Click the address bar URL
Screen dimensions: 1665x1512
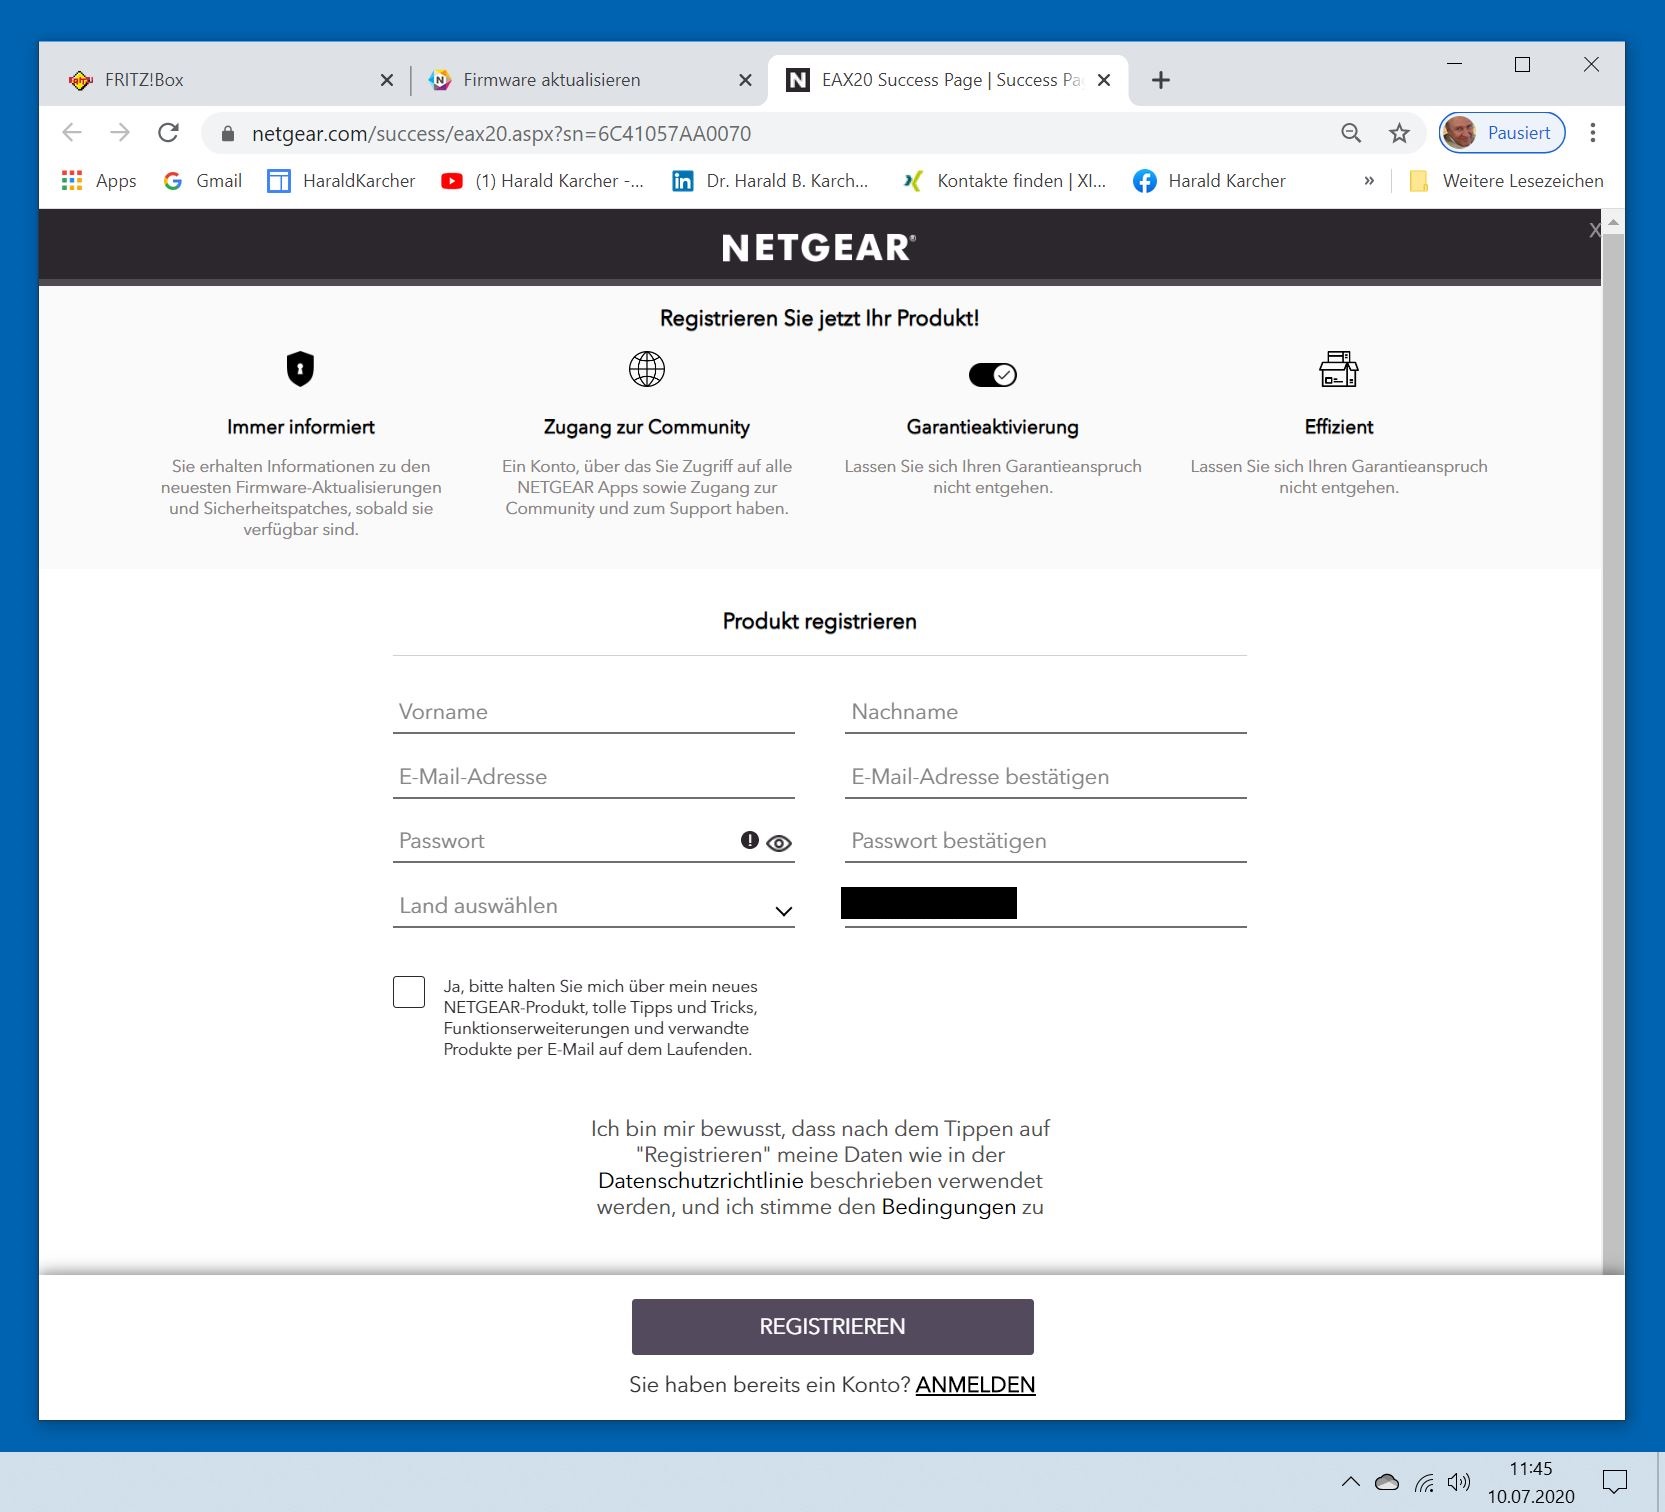tap(501, 134)
